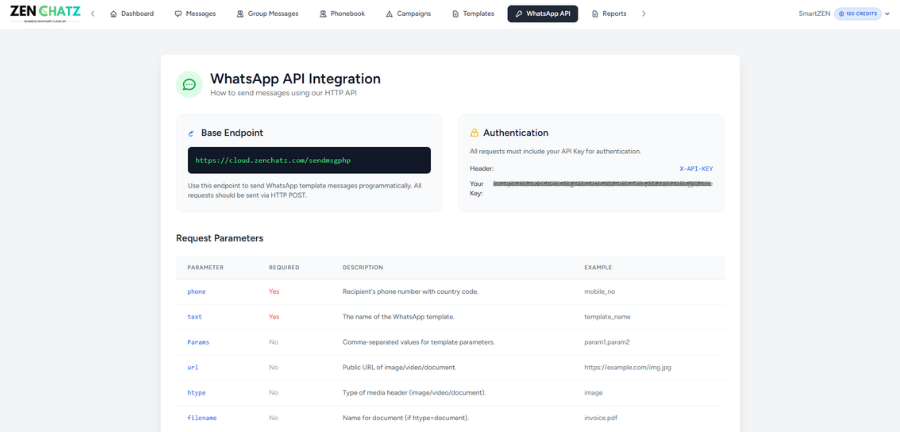Click the SmartZEN username
The image size is (900, 432).
(x=814, y=14)
